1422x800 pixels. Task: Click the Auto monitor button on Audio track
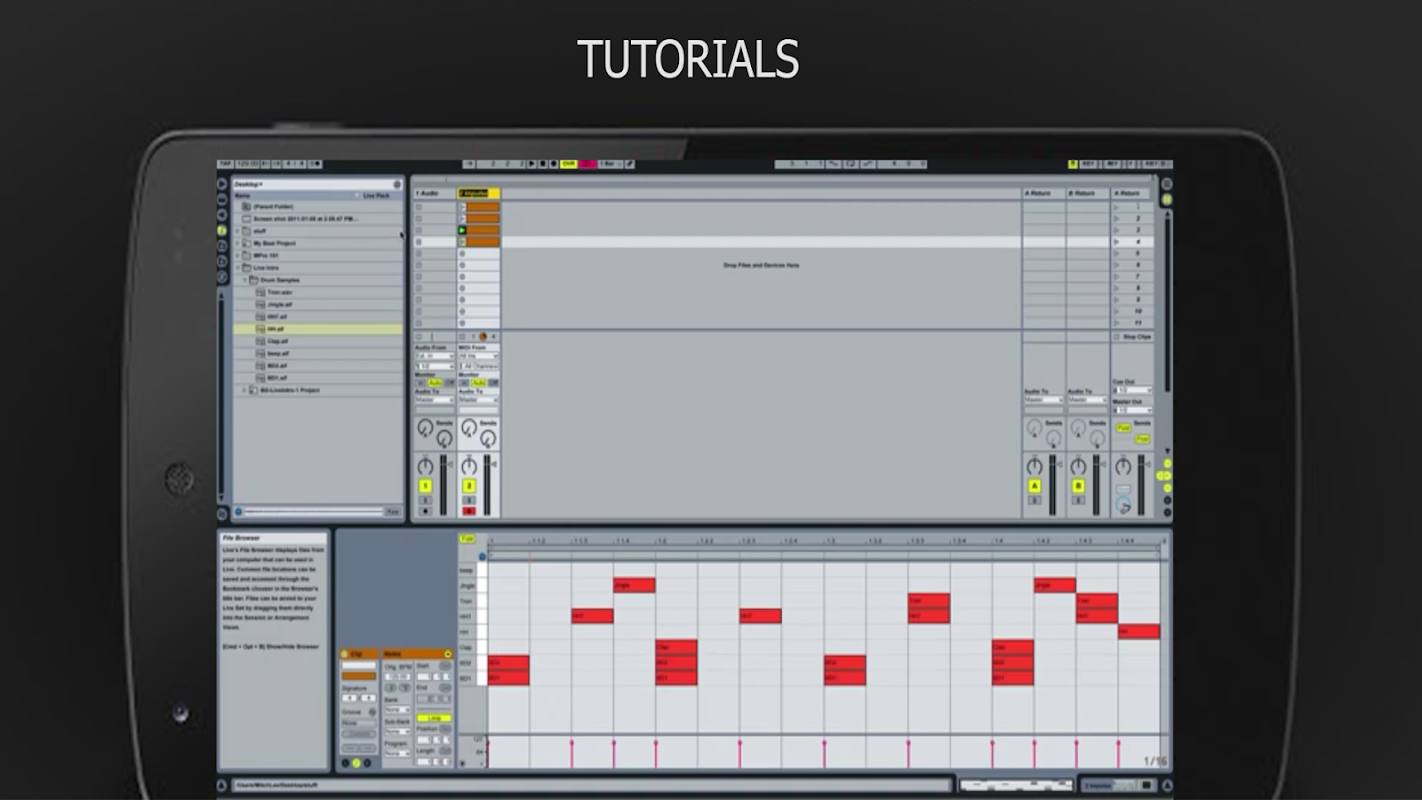click(x=435, y=382)
